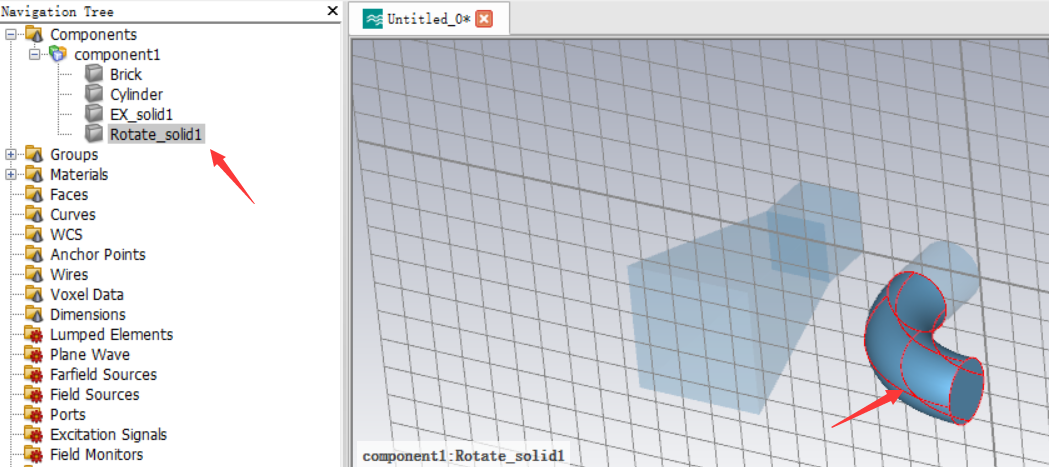Click the Excitation Signals folder icon
This screenshot has width=1049, height=467.
tap(34, 434)
